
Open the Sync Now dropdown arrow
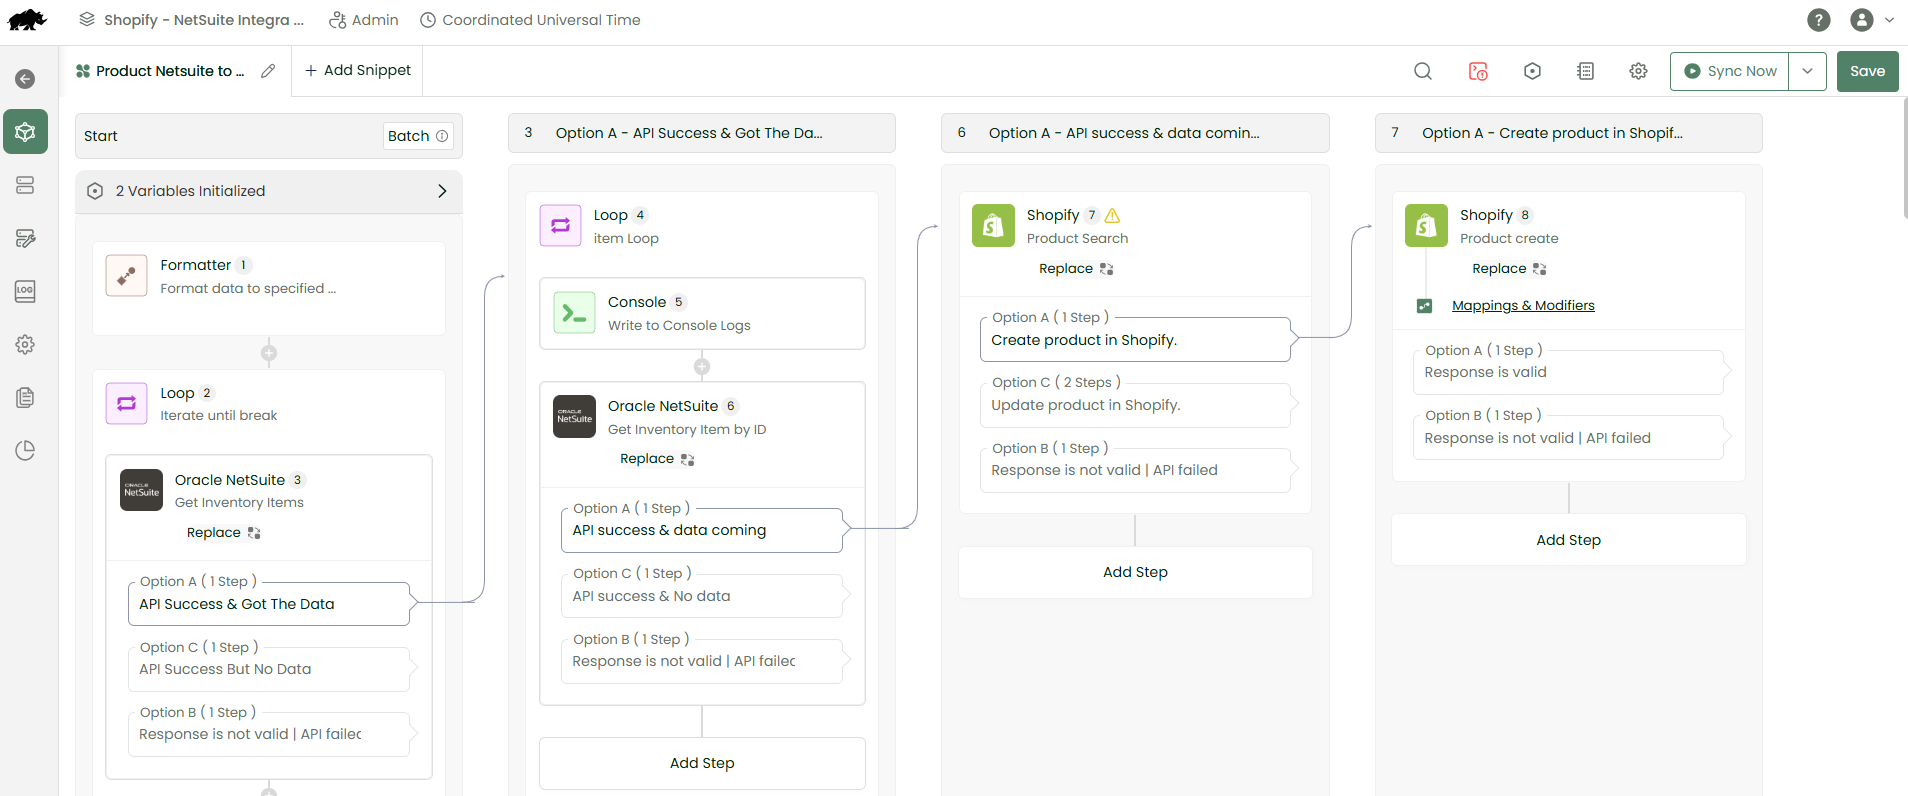pos(1807,71)
